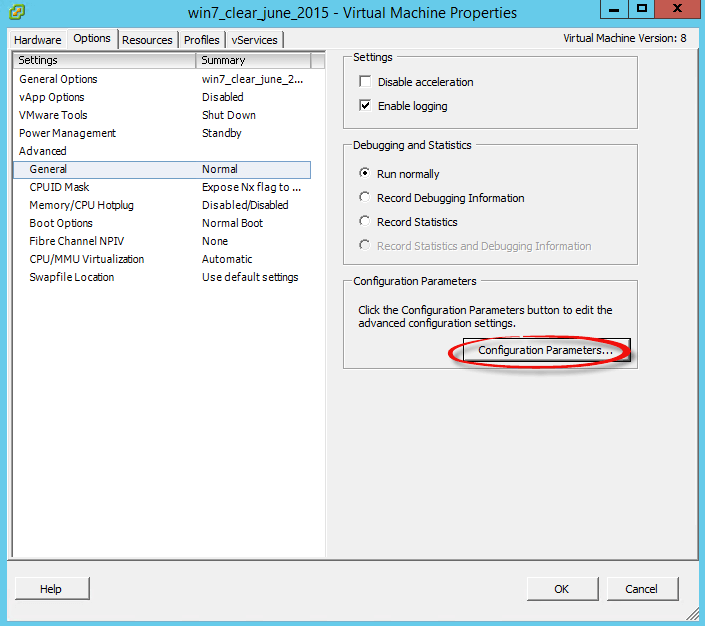Select the General row under Advanced

point(162,170)
